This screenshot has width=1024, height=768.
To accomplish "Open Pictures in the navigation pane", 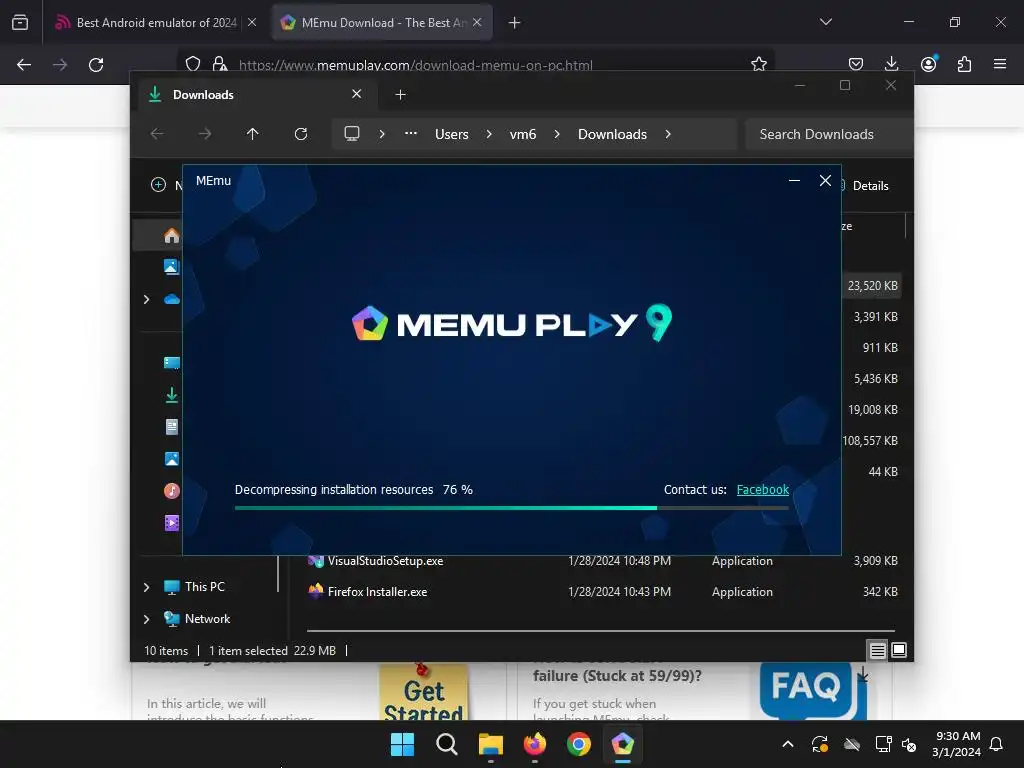I will (172, 459).
